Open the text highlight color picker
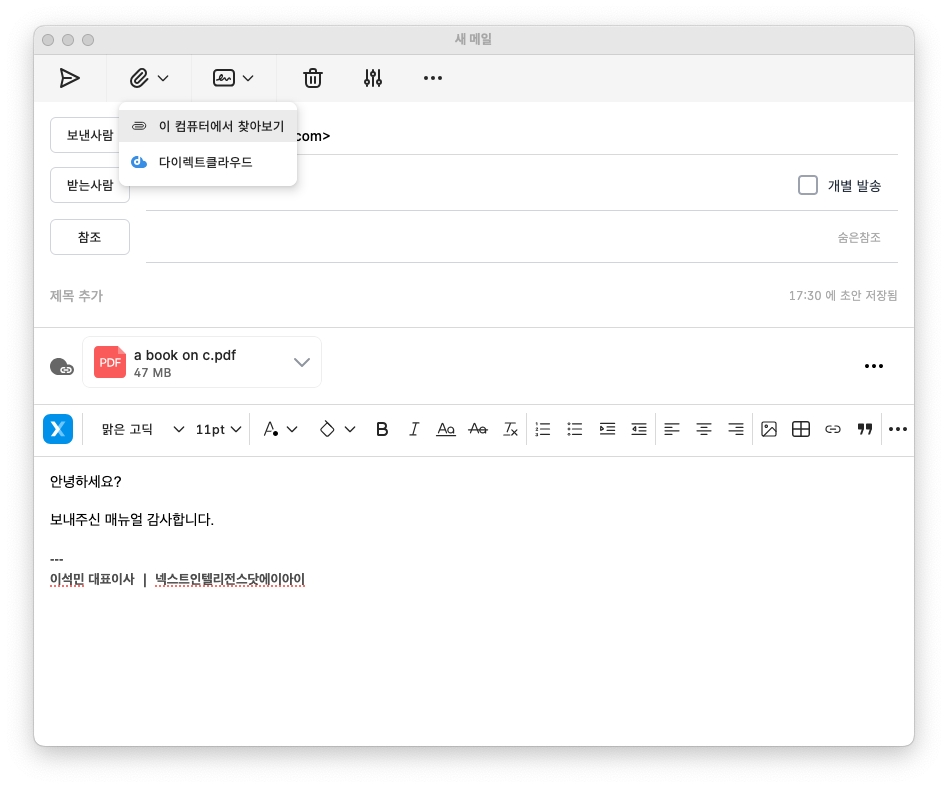The height and width of the screenshot is (788, 948). click(336, 429)
